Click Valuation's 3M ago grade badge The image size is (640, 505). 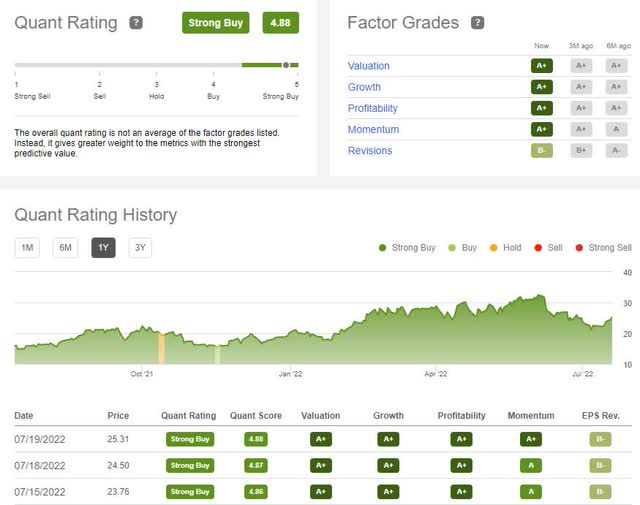coord(581,66)
